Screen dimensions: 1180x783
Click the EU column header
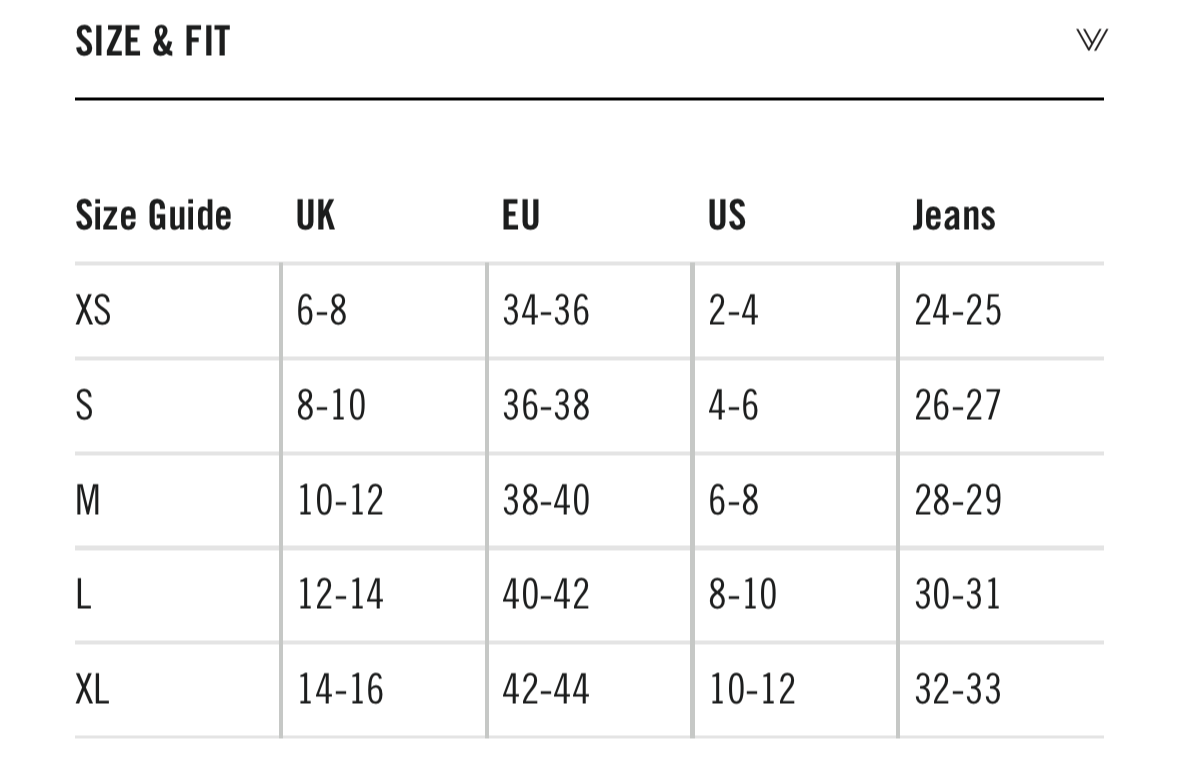click(x=521, y=215)
